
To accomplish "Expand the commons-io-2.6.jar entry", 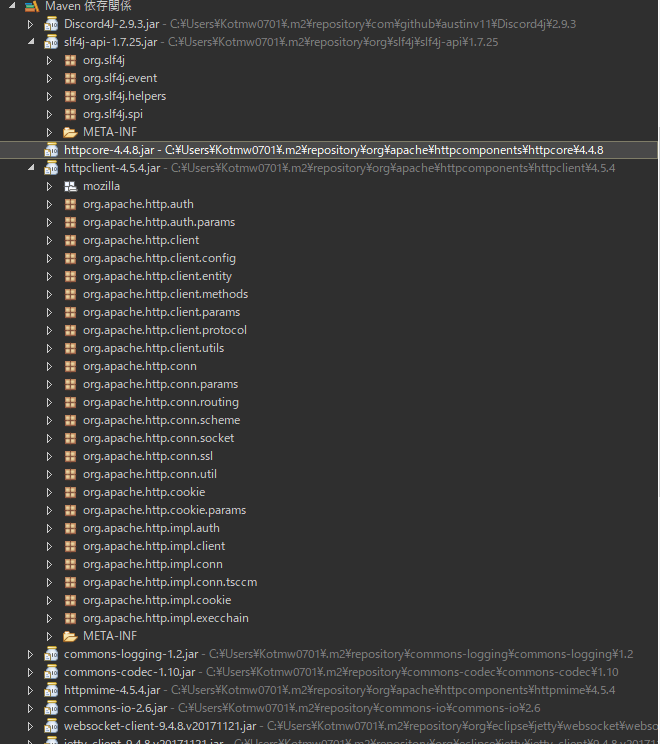I will click(30, 709).
